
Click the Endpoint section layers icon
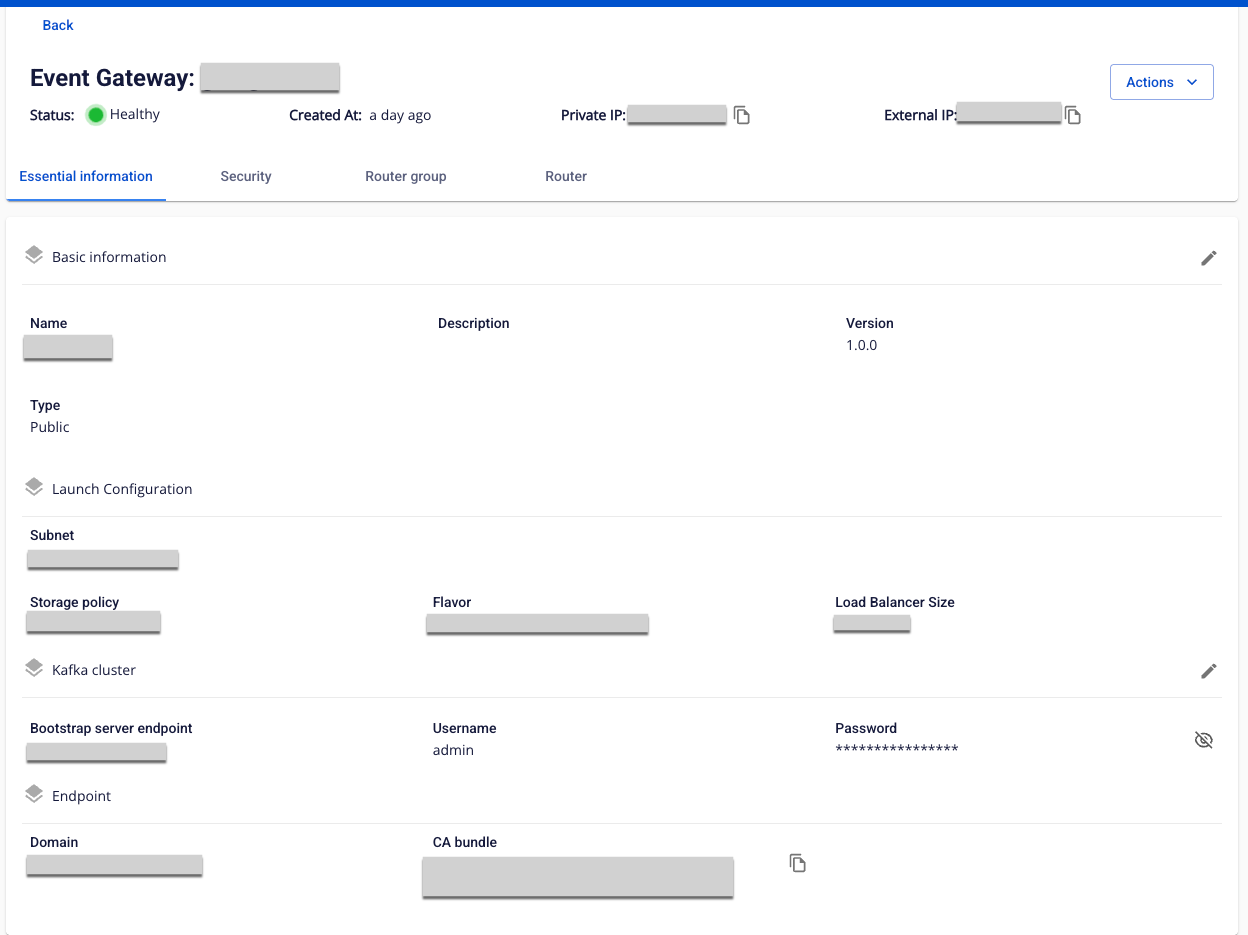(x=34, y=795)
